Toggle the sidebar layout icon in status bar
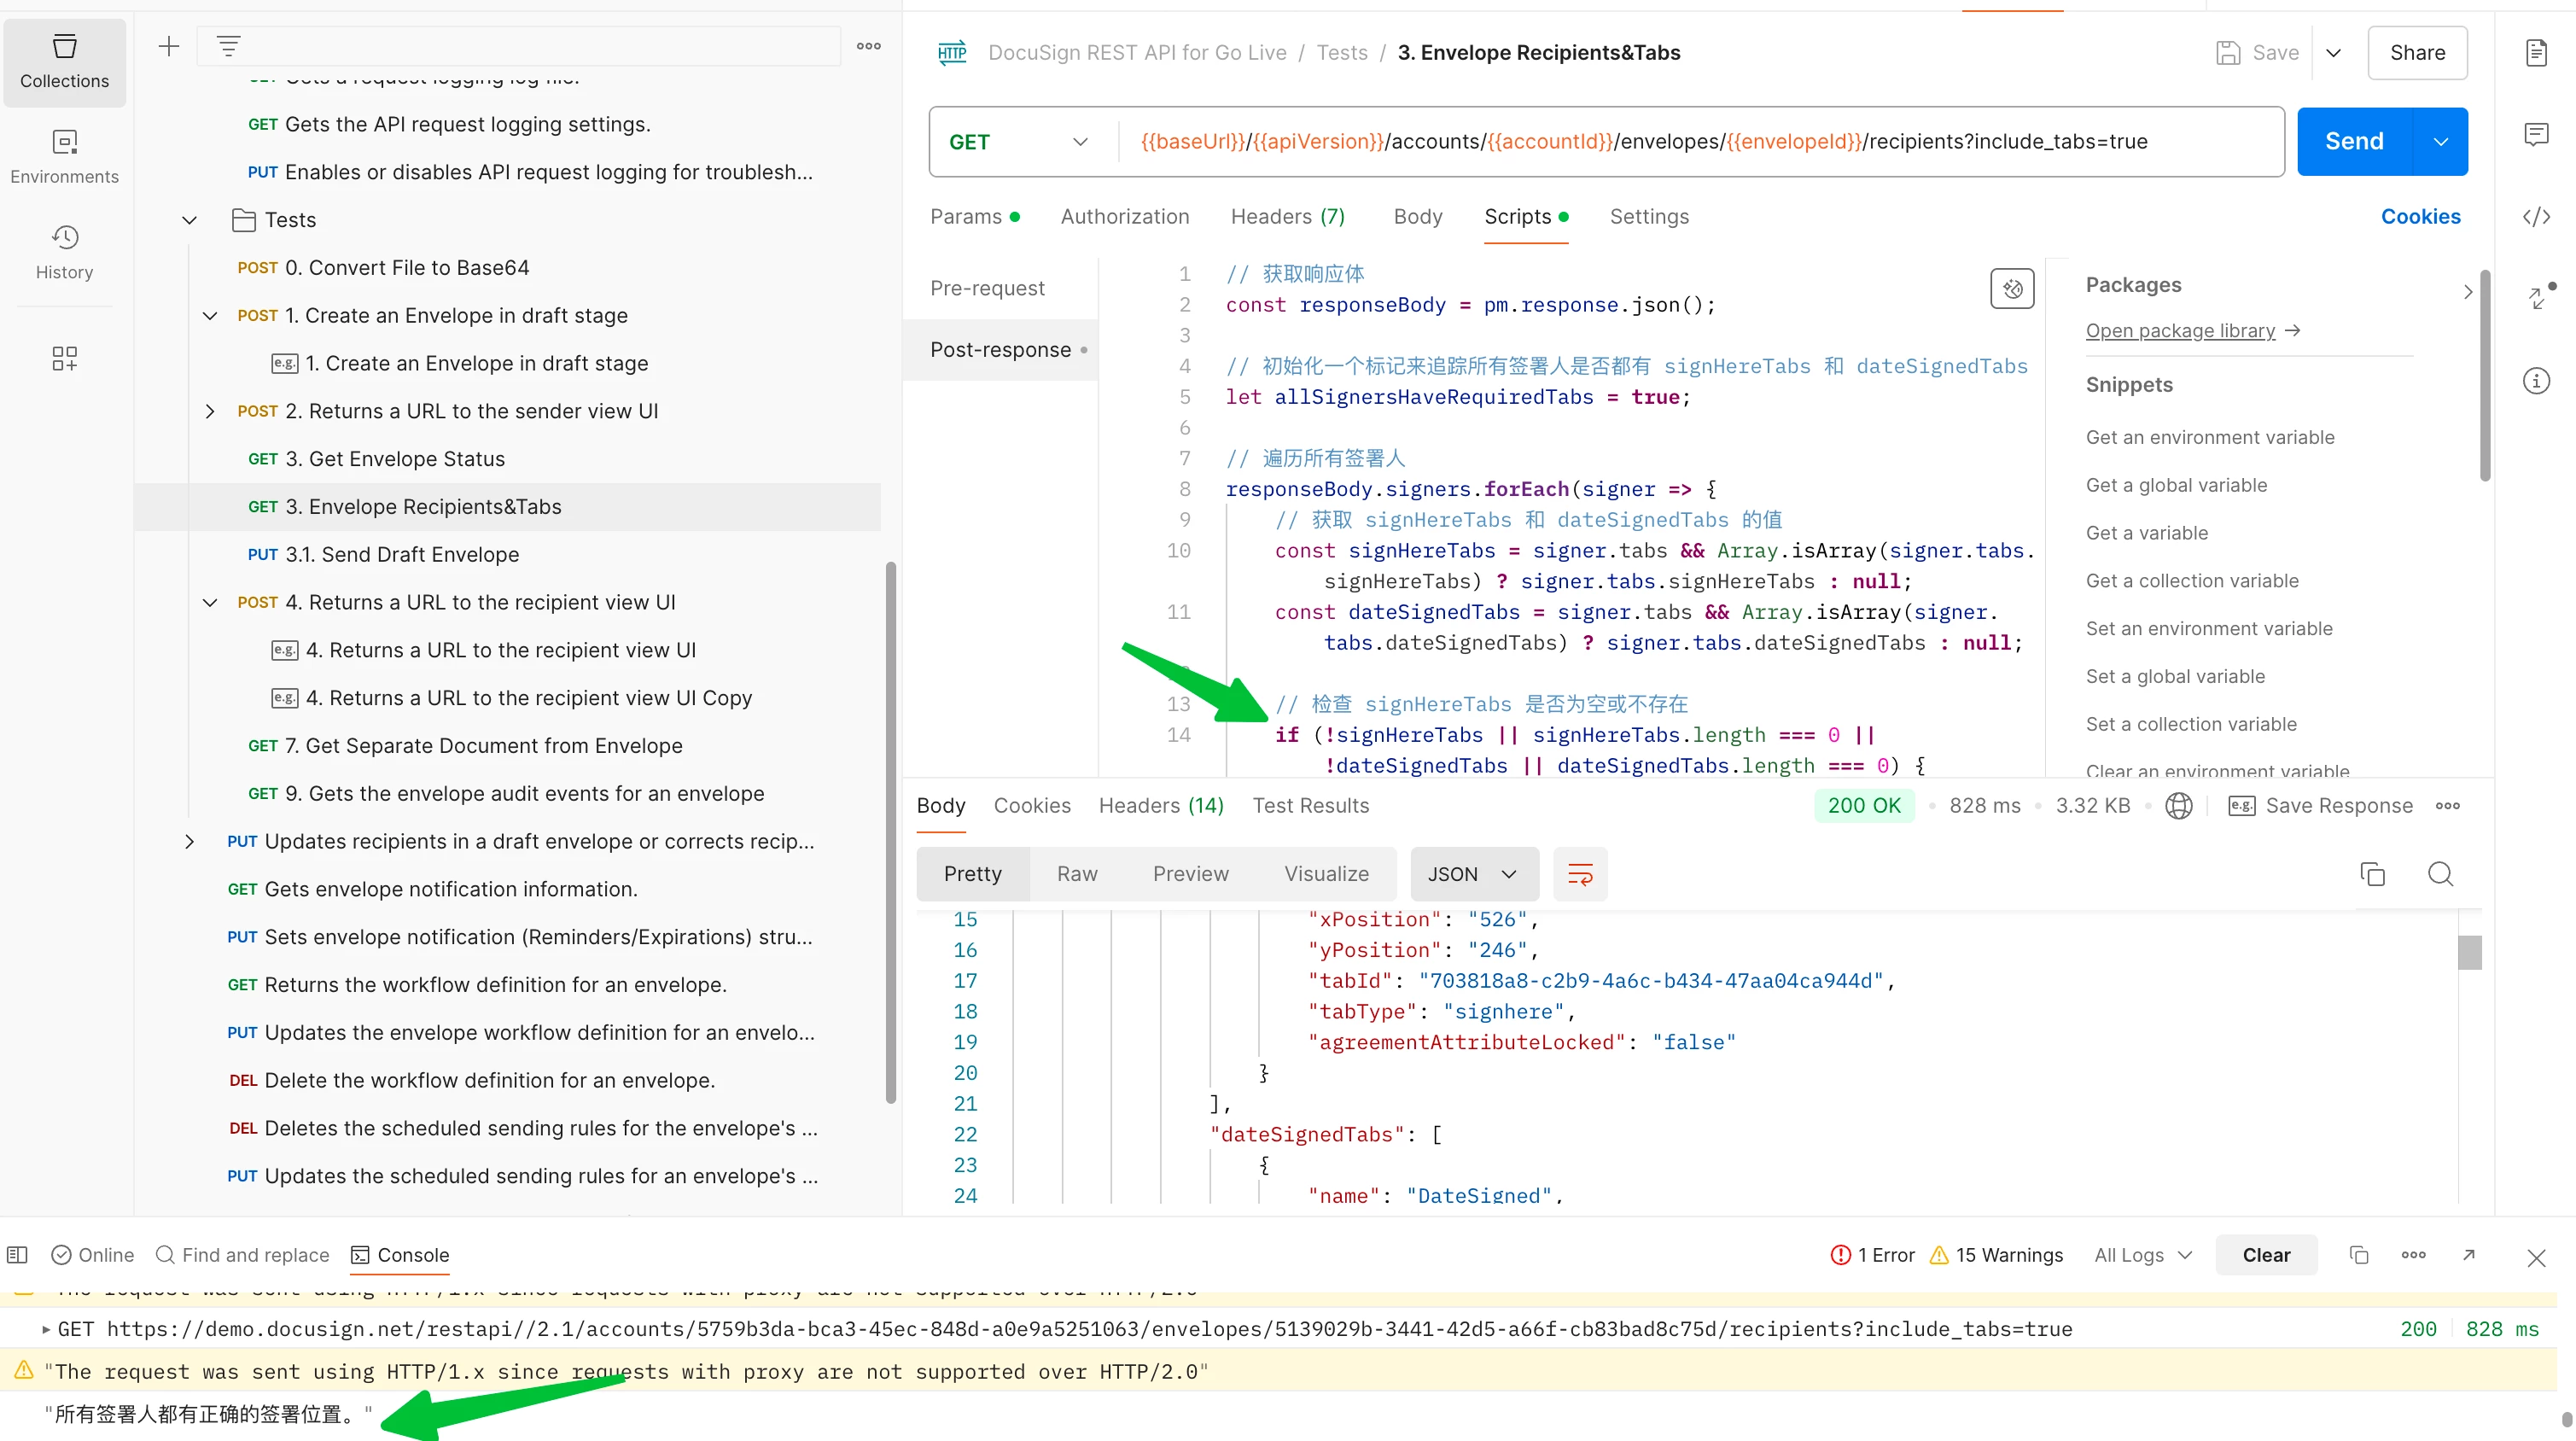 tap(17, 1255)
